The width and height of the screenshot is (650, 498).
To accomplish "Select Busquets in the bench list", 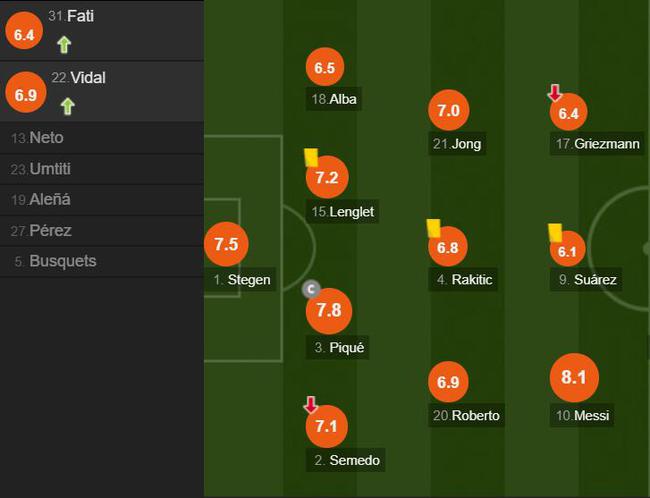I will [x=102, y=261].
